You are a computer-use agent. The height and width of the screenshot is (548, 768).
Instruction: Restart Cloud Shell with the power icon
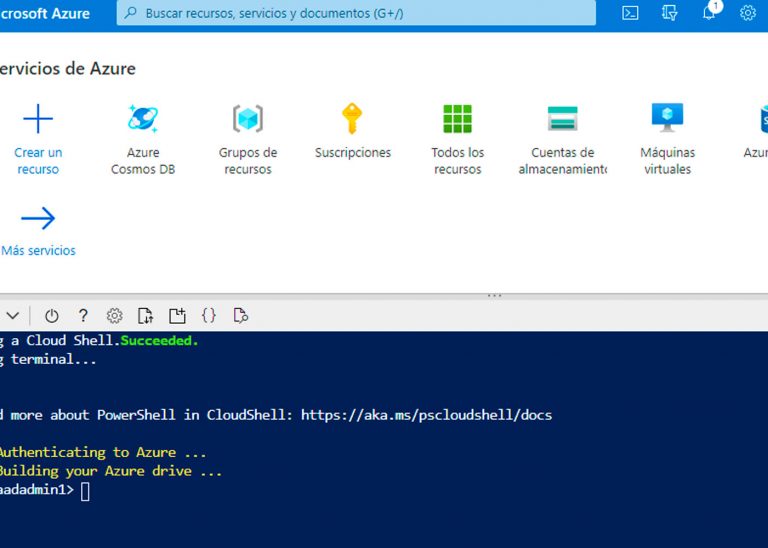(x=52, y=315)
